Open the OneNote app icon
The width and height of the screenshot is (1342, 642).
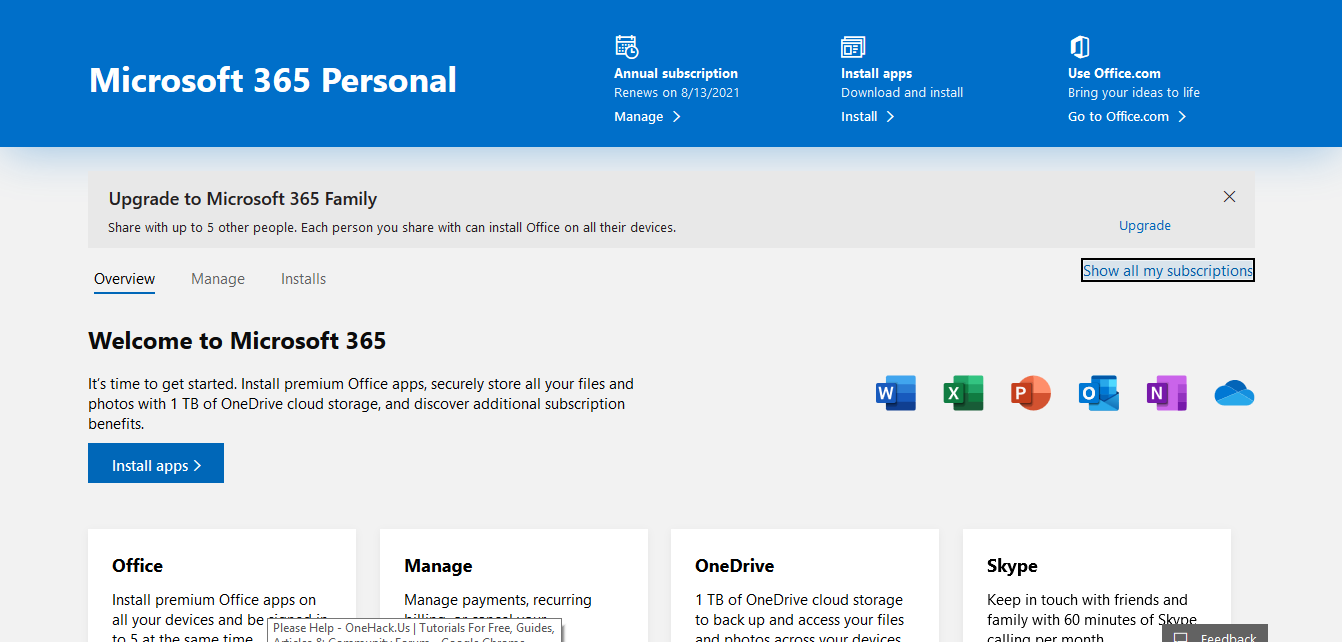tap(1167, 393)
